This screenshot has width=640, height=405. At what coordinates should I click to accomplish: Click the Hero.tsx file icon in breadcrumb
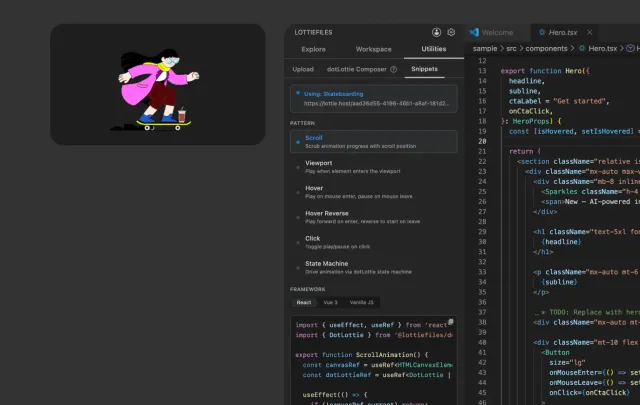582,49
